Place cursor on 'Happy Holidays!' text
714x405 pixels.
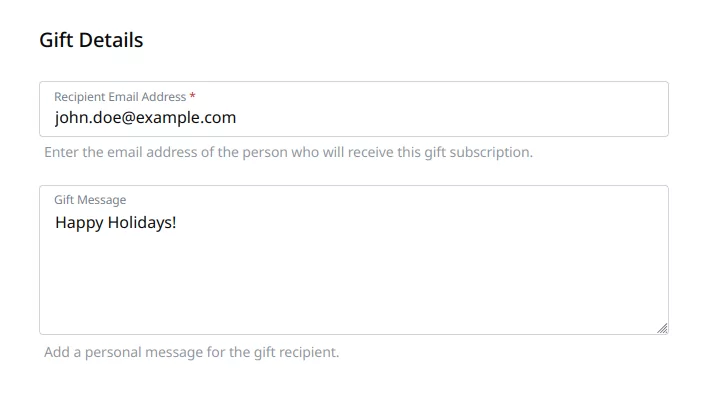point(116,222)
